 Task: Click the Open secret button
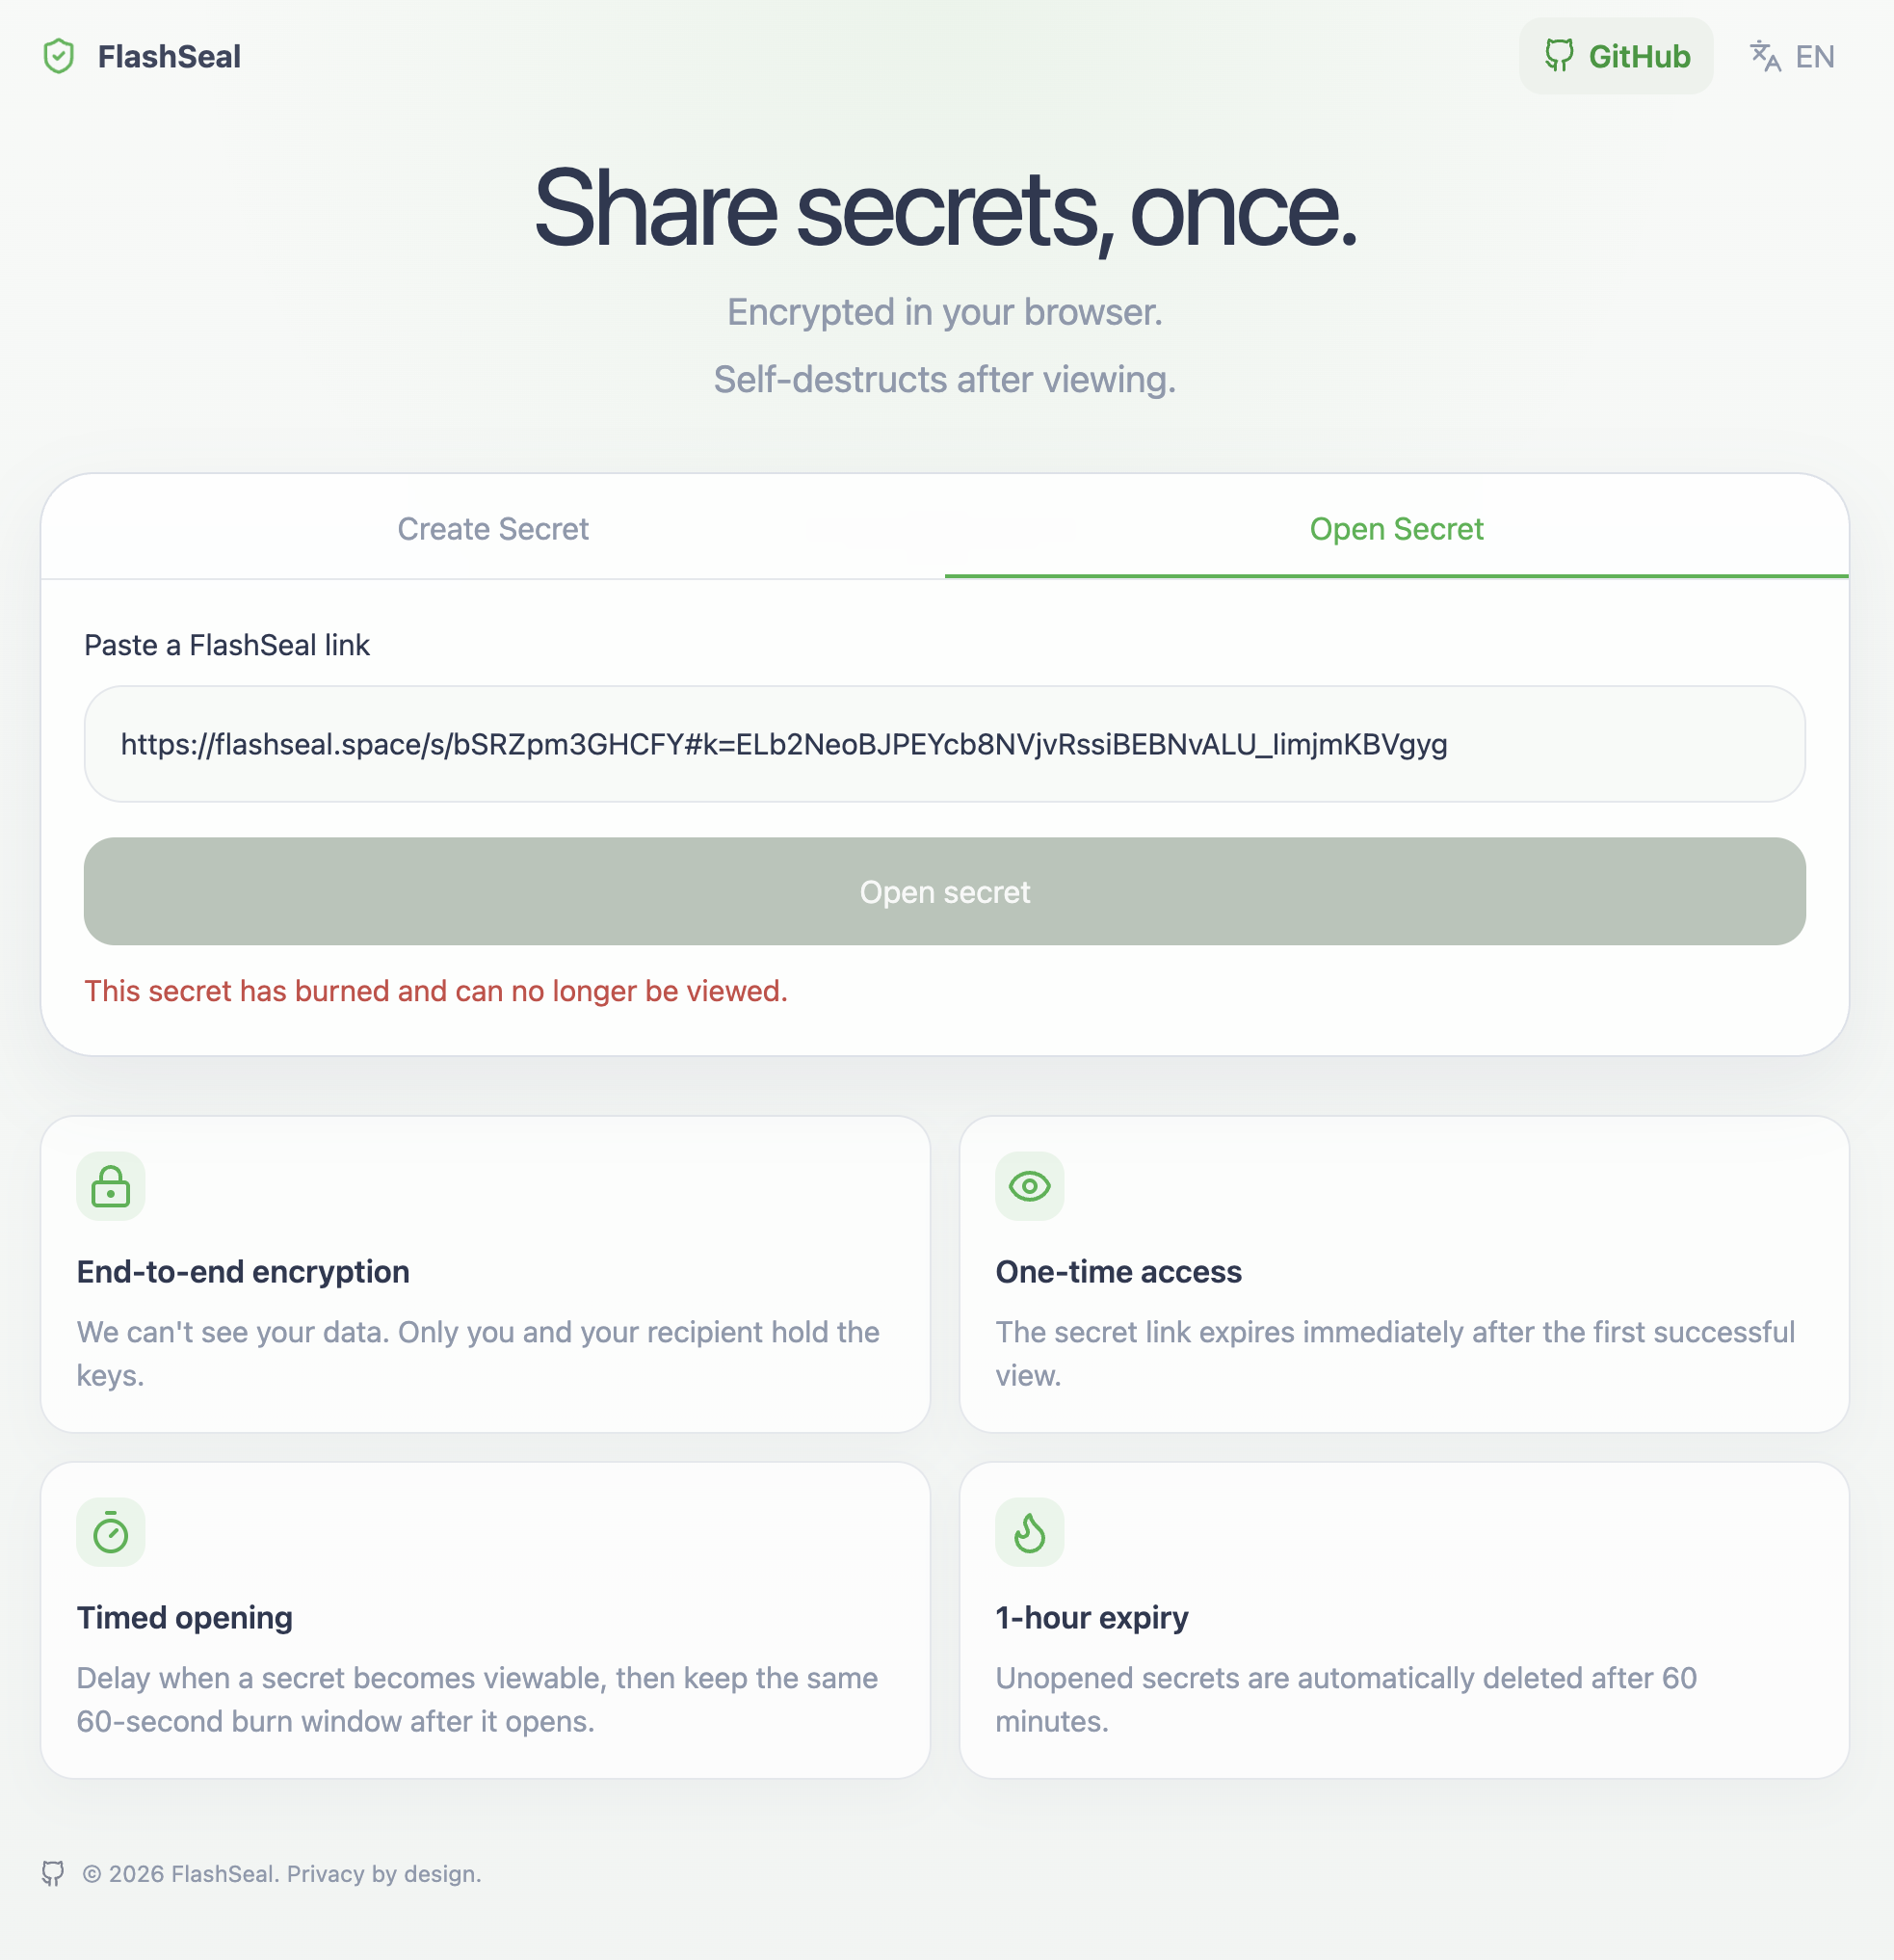[945, 891]
